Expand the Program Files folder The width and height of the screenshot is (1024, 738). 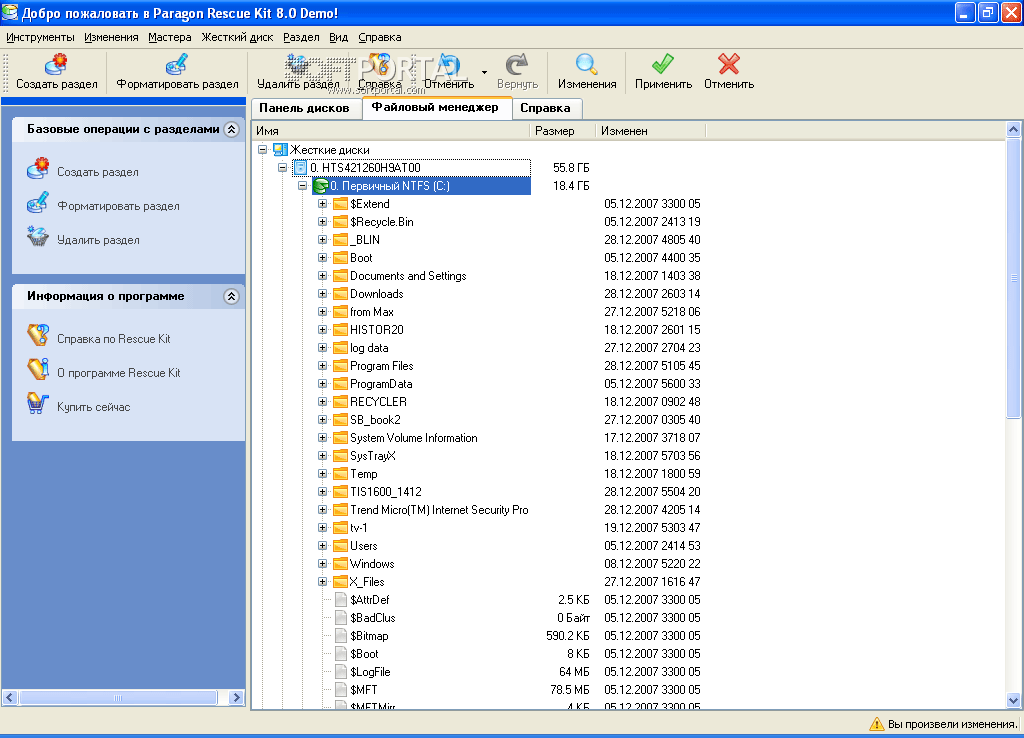(323, 366)
